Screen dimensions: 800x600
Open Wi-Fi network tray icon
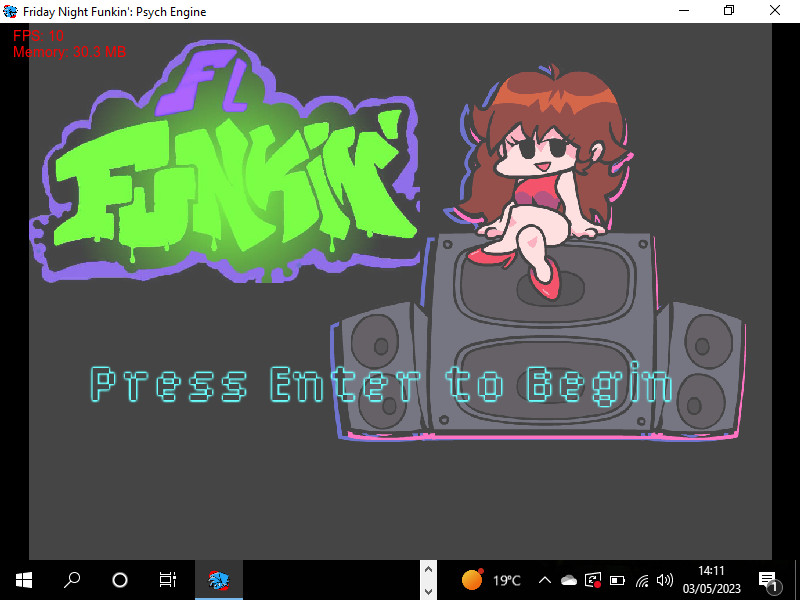642,580
